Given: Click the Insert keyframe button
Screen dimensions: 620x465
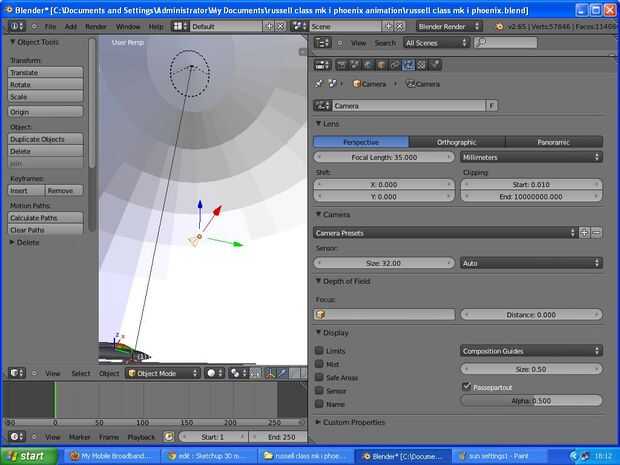Looking at the screenshot, I should (26, 190).
